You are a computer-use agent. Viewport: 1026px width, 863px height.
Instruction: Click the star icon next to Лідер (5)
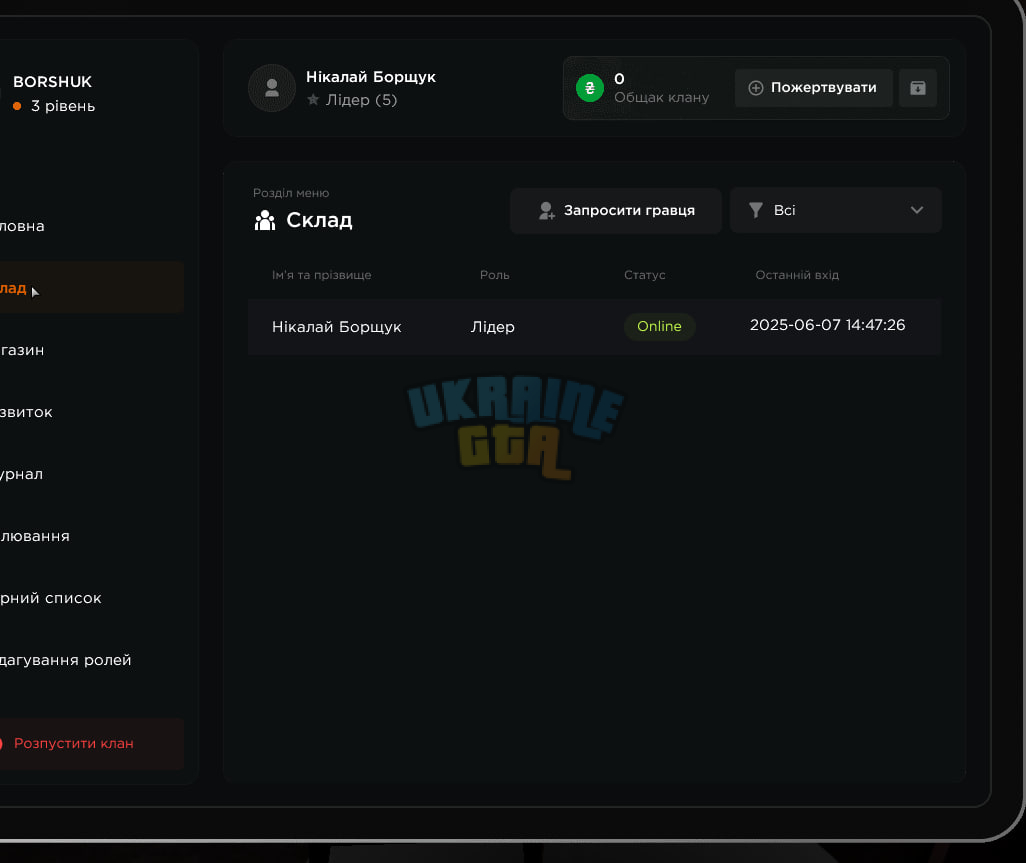pos(313,99)
